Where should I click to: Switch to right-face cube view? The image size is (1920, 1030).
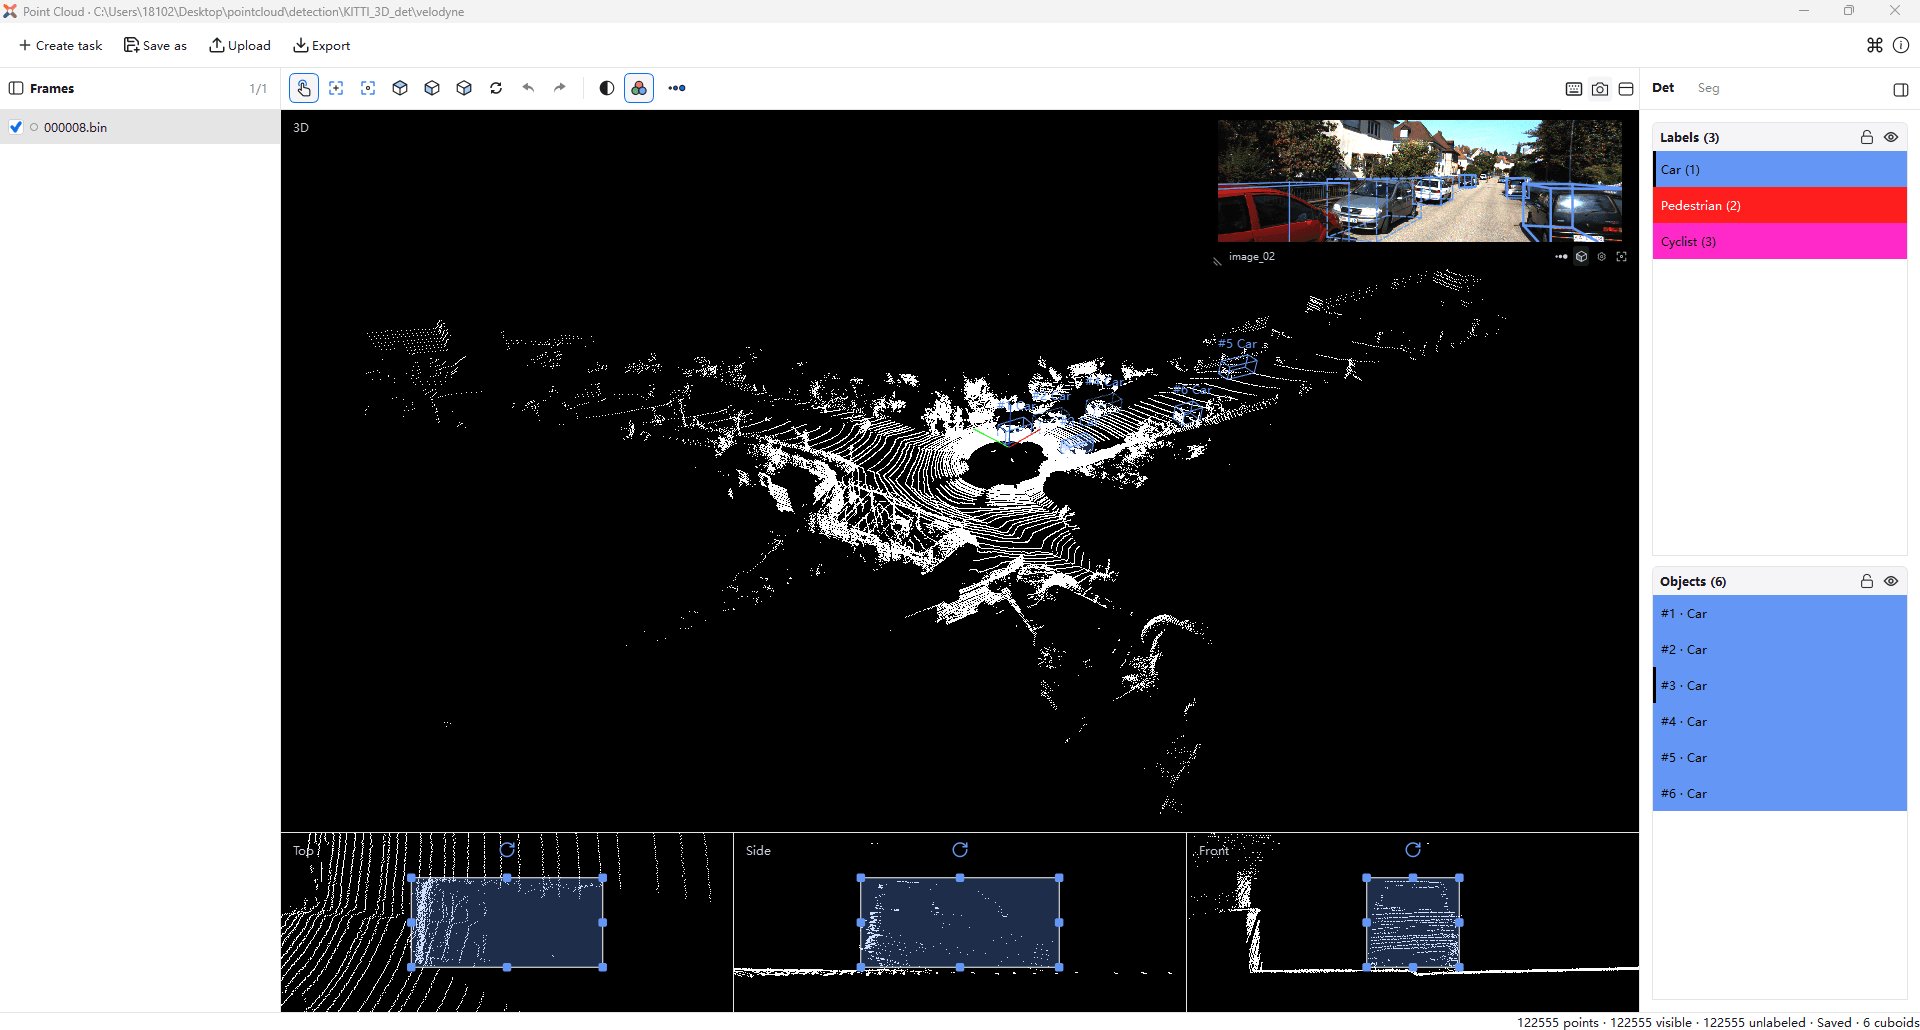pyautogui.click(x=464, y=88)
